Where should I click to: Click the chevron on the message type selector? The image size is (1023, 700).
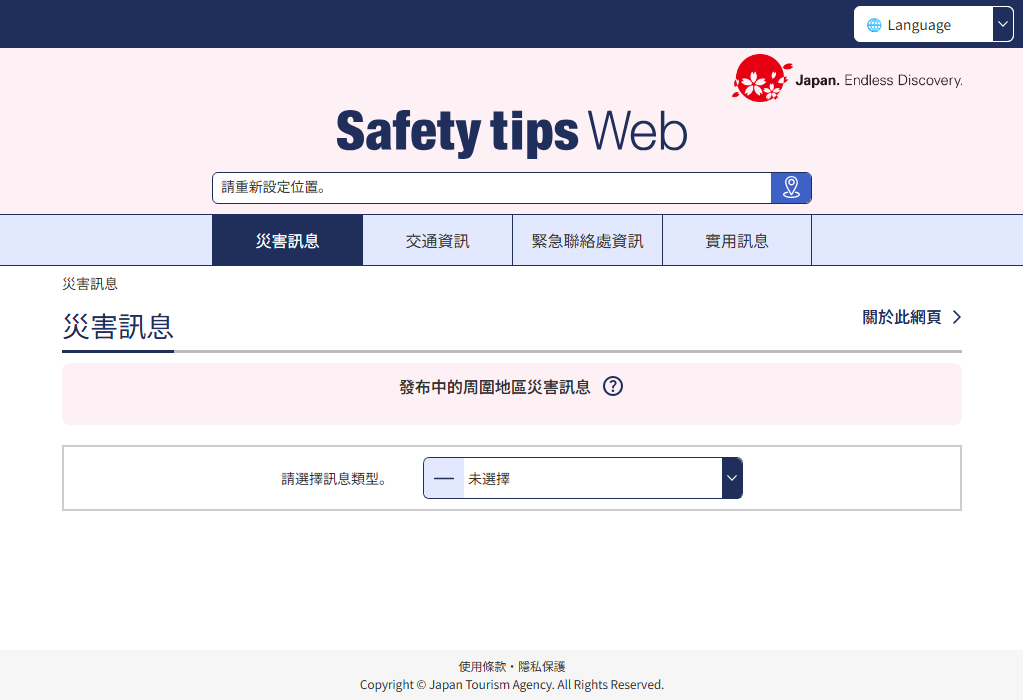(x=732, y=479)
